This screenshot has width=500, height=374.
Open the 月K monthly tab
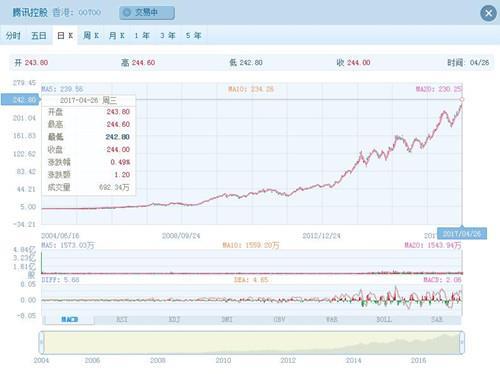click(x=117, y=35)
